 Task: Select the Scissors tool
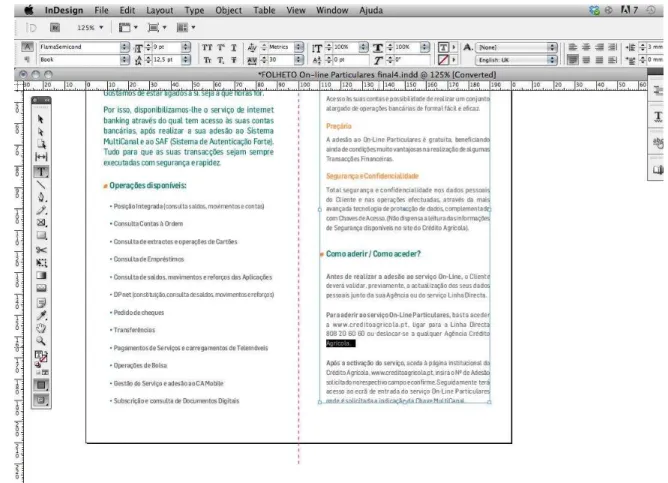click(x=41, y=250)
